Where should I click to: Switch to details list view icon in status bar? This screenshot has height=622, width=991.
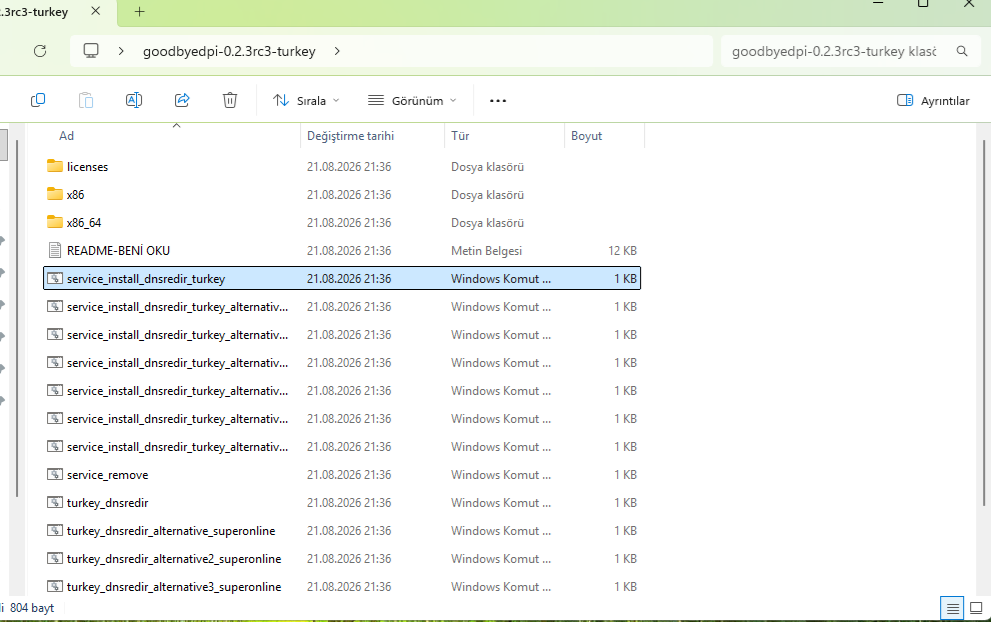pyautogui.click(x=952, y=608)
